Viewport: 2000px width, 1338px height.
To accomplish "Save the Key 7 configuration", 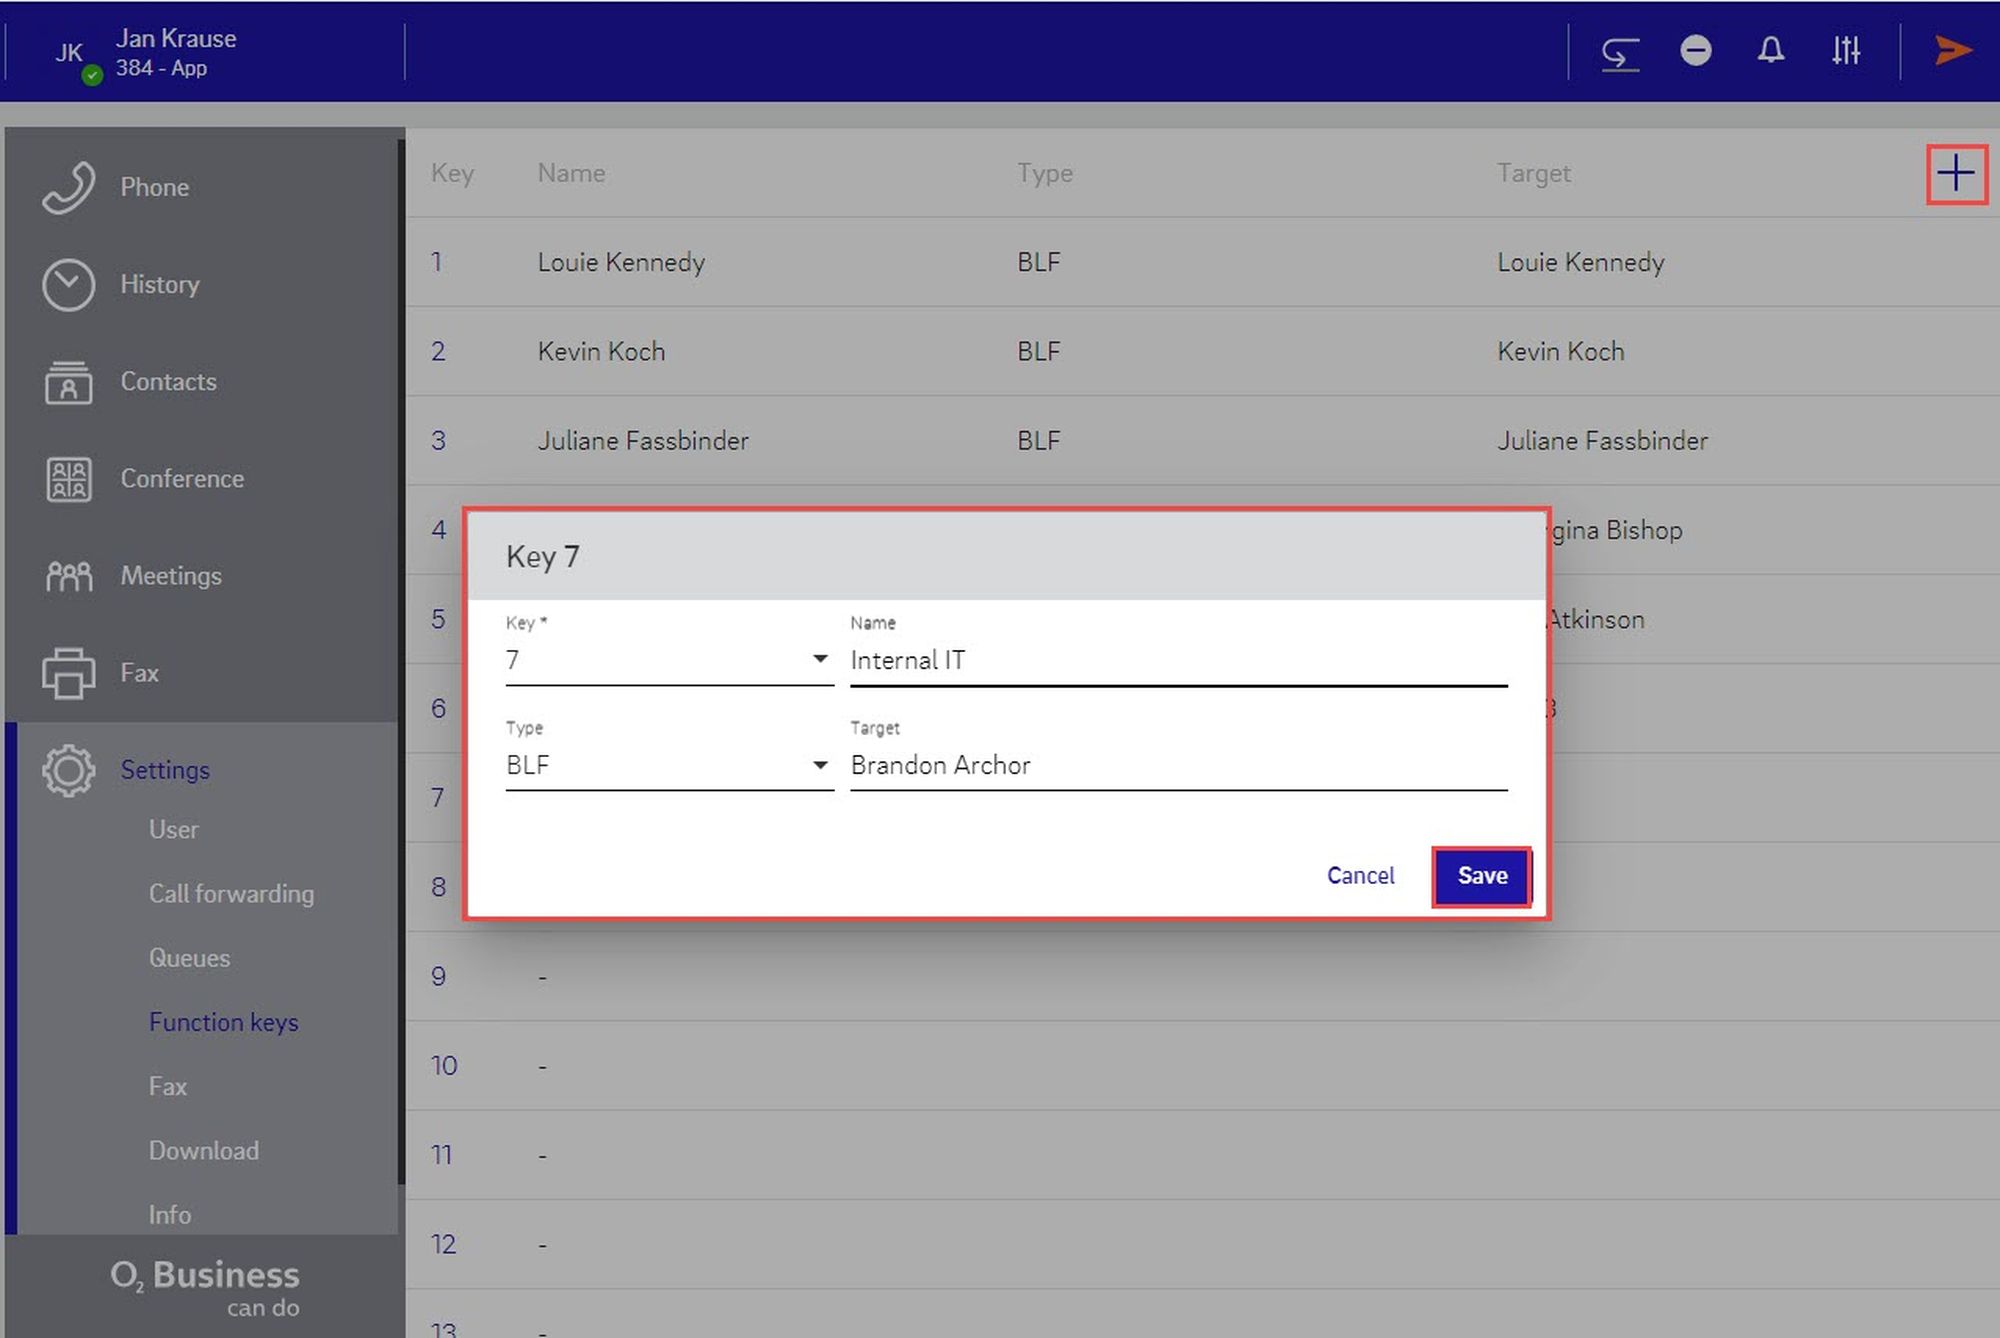I will click(x=1481, y=876).
